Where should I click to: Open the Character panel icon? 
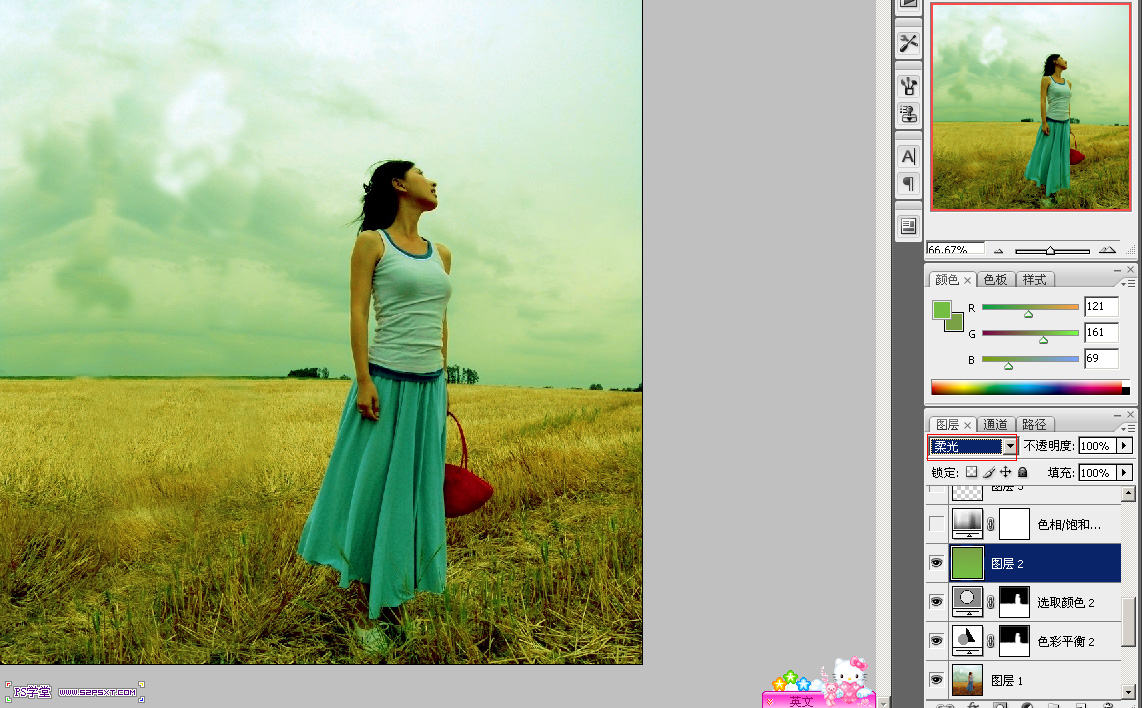[x=908, y=156]
